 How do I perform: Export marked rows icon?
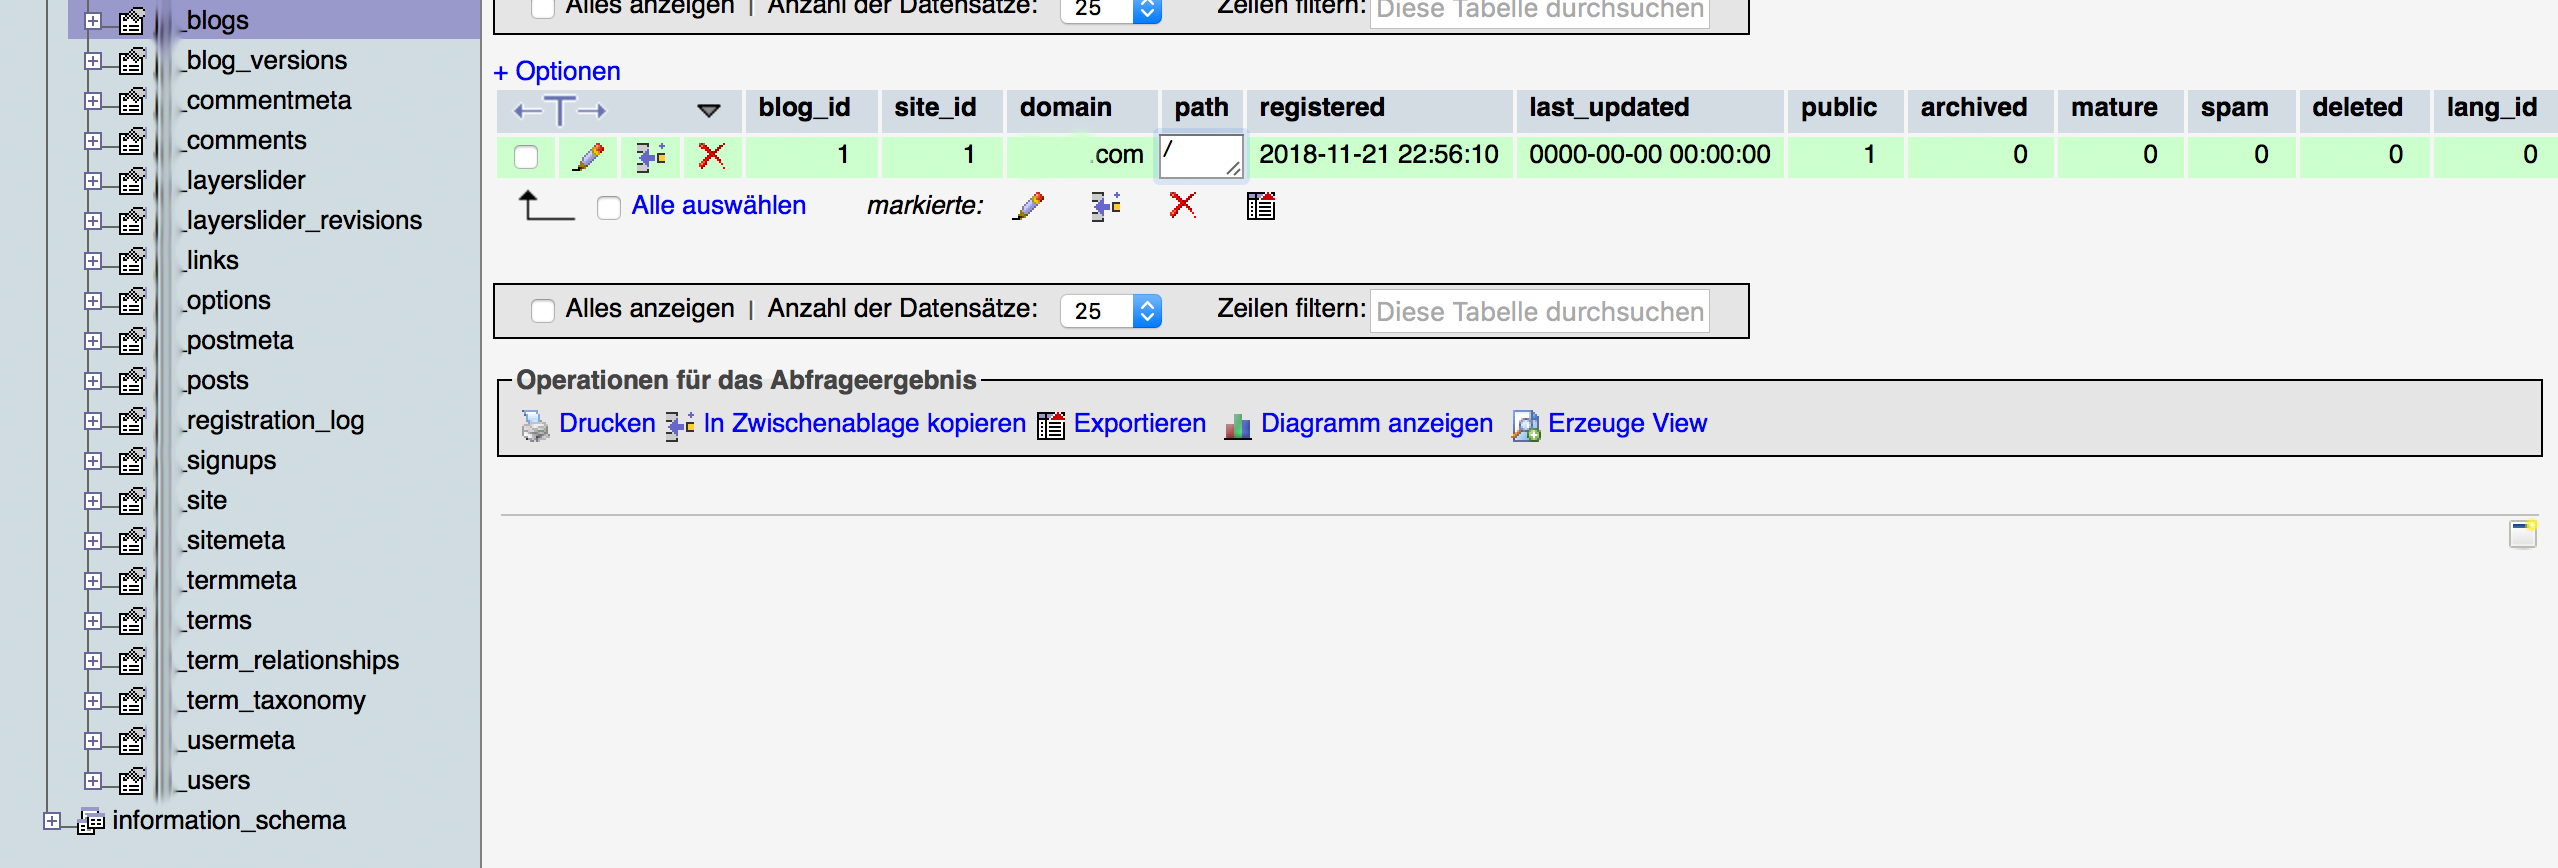click(1261, 206)
